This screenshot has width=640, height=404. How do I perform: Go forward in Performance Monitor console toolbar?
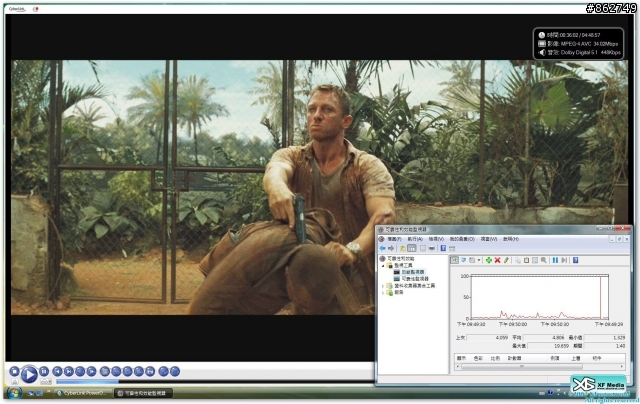point(391,249)
